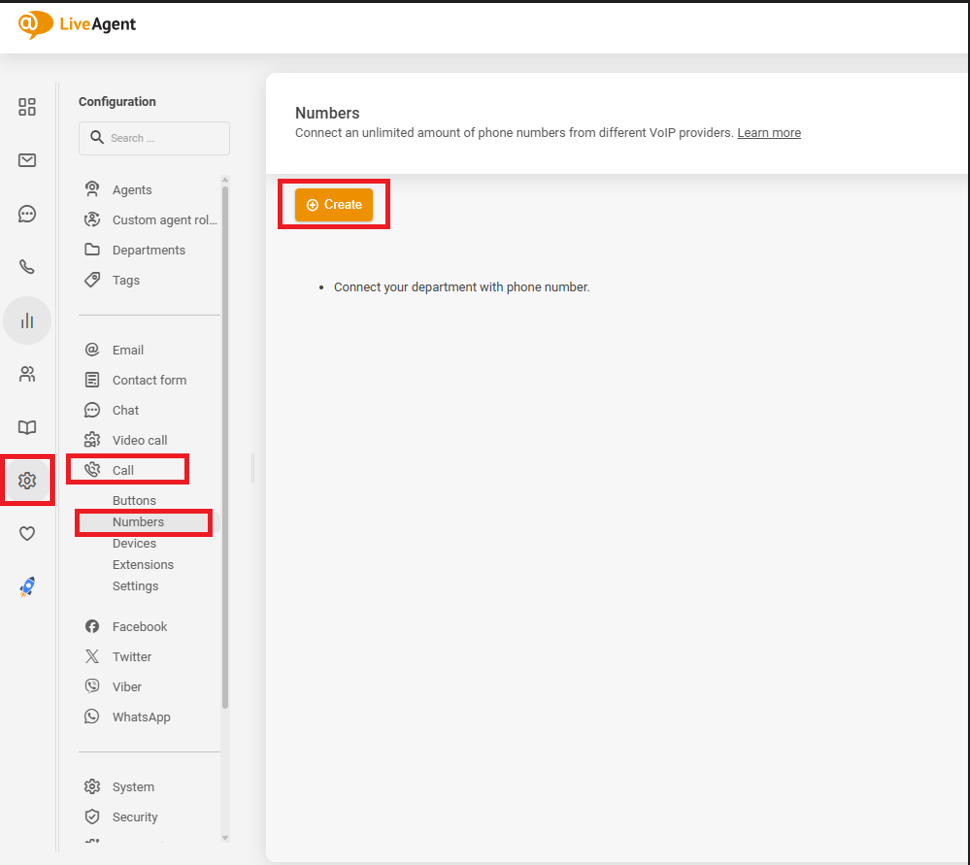The image size is (970, 865).
Task: Open the Chats speech bubble icon
Action: 27,214
